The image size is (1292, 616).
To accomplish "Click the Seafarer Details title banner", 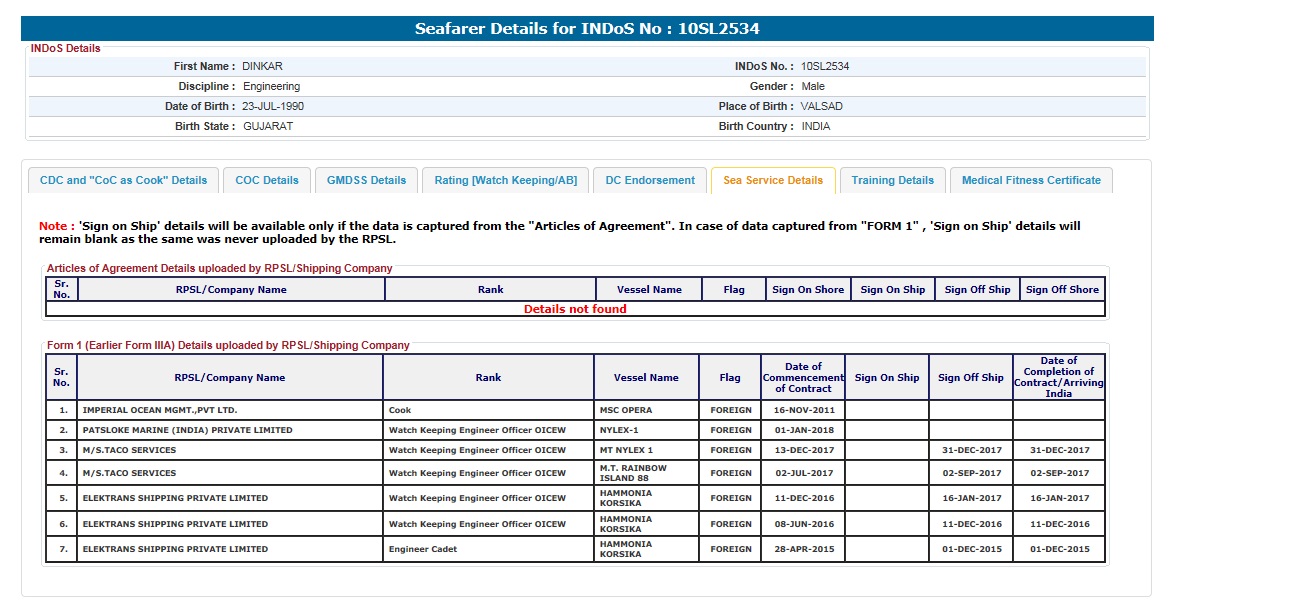I will coord(587,28).
